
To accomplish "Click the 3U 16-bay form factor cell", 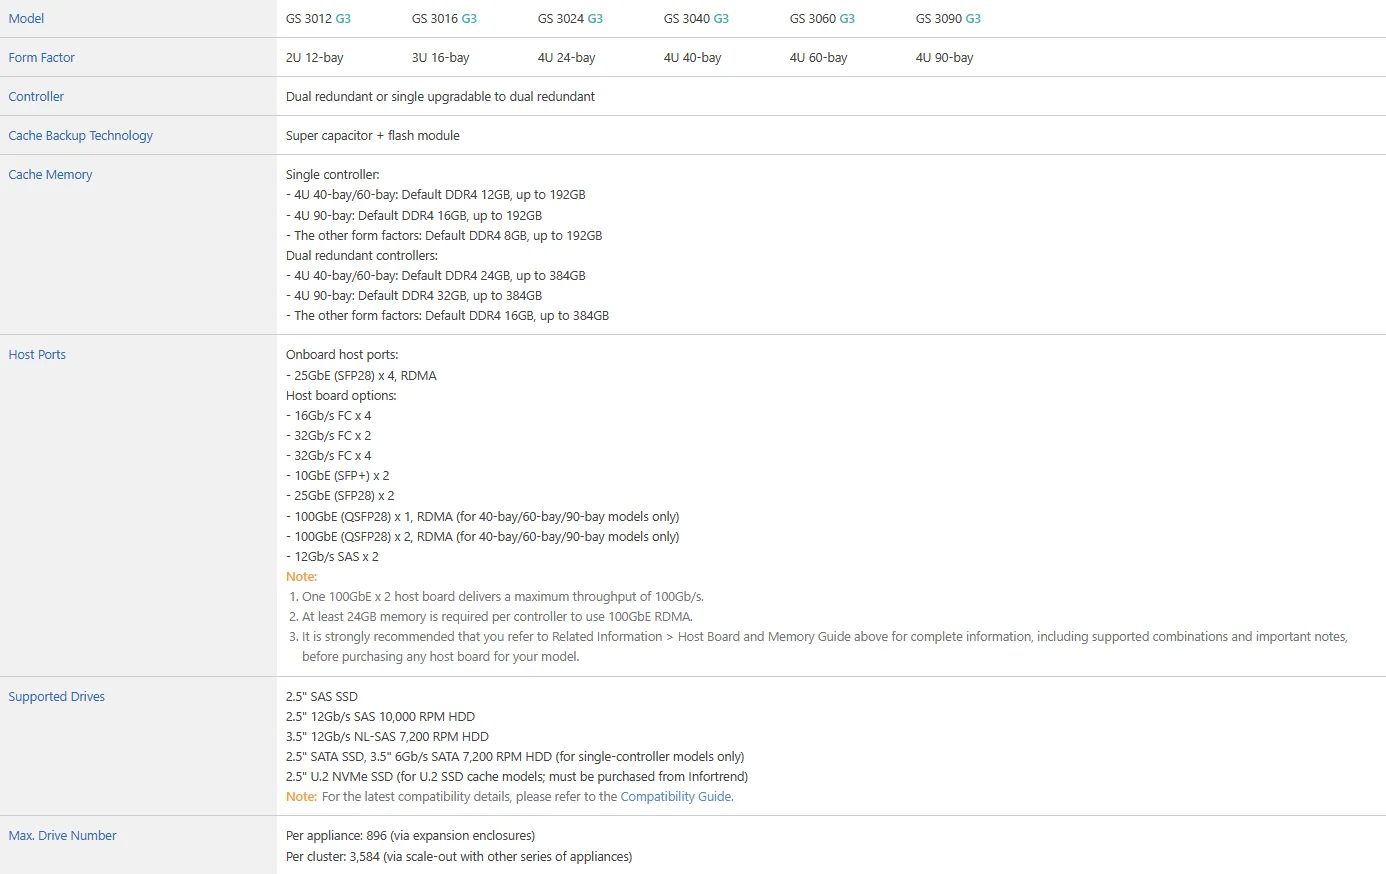I will (441, 58).
